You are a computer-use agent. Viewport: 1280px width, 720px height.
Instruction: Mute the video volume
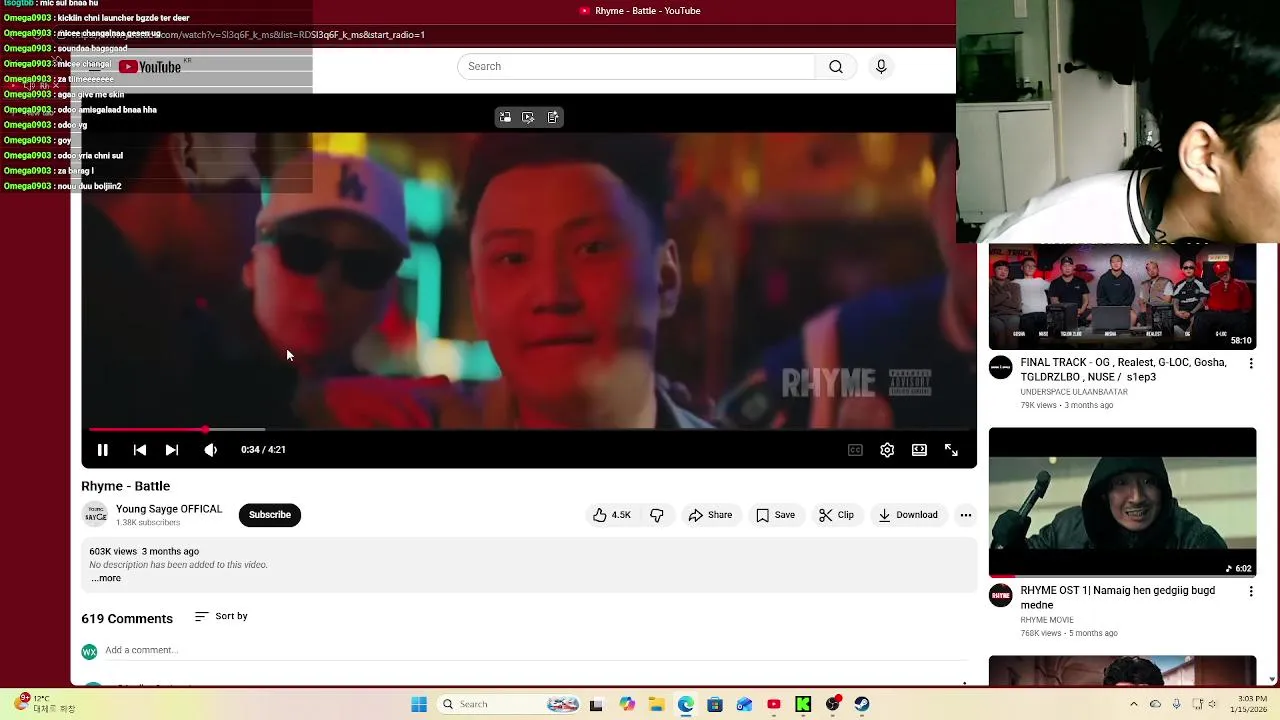[x=210, y=450]
